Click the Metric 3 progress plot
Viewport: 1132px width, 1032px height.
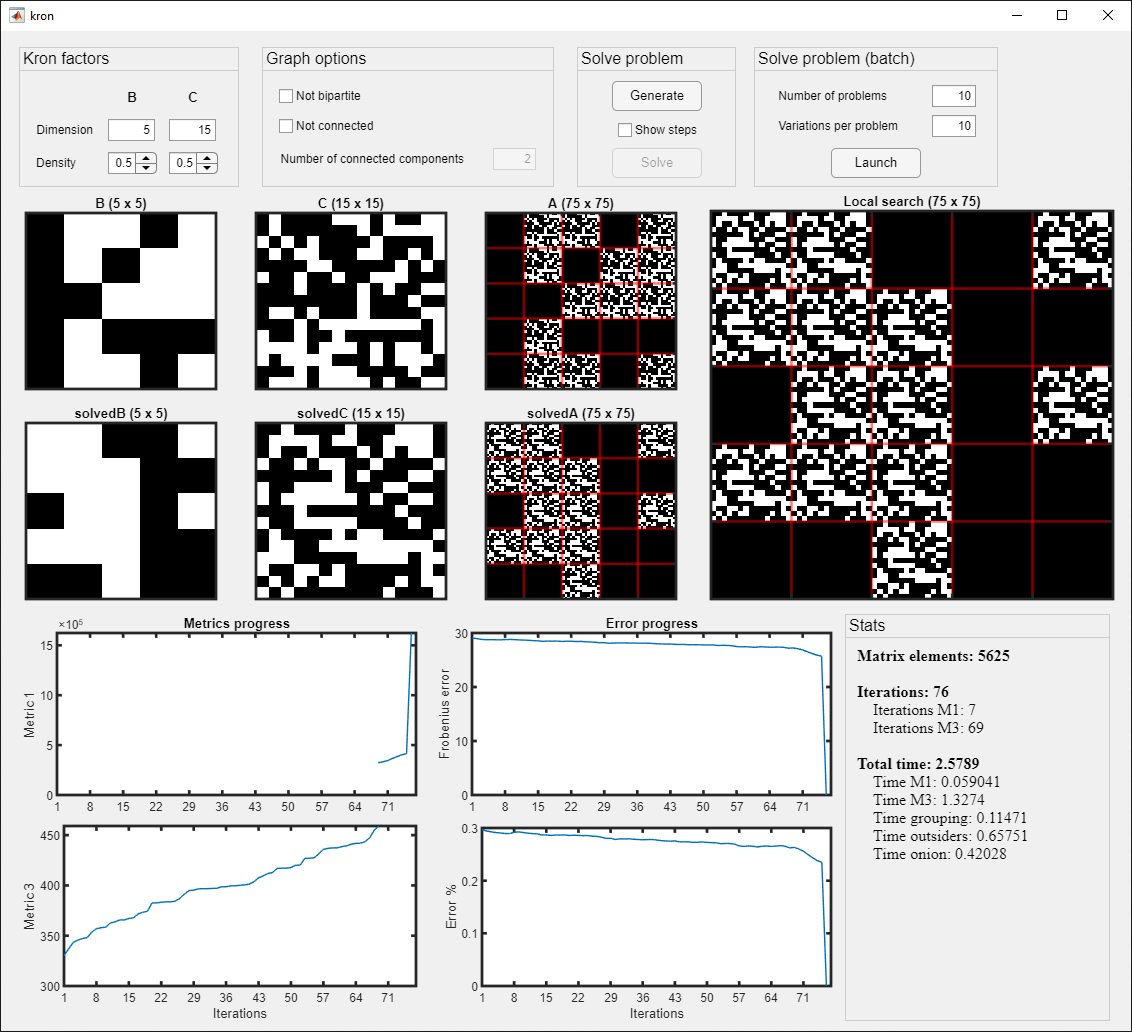click(240, 906)
